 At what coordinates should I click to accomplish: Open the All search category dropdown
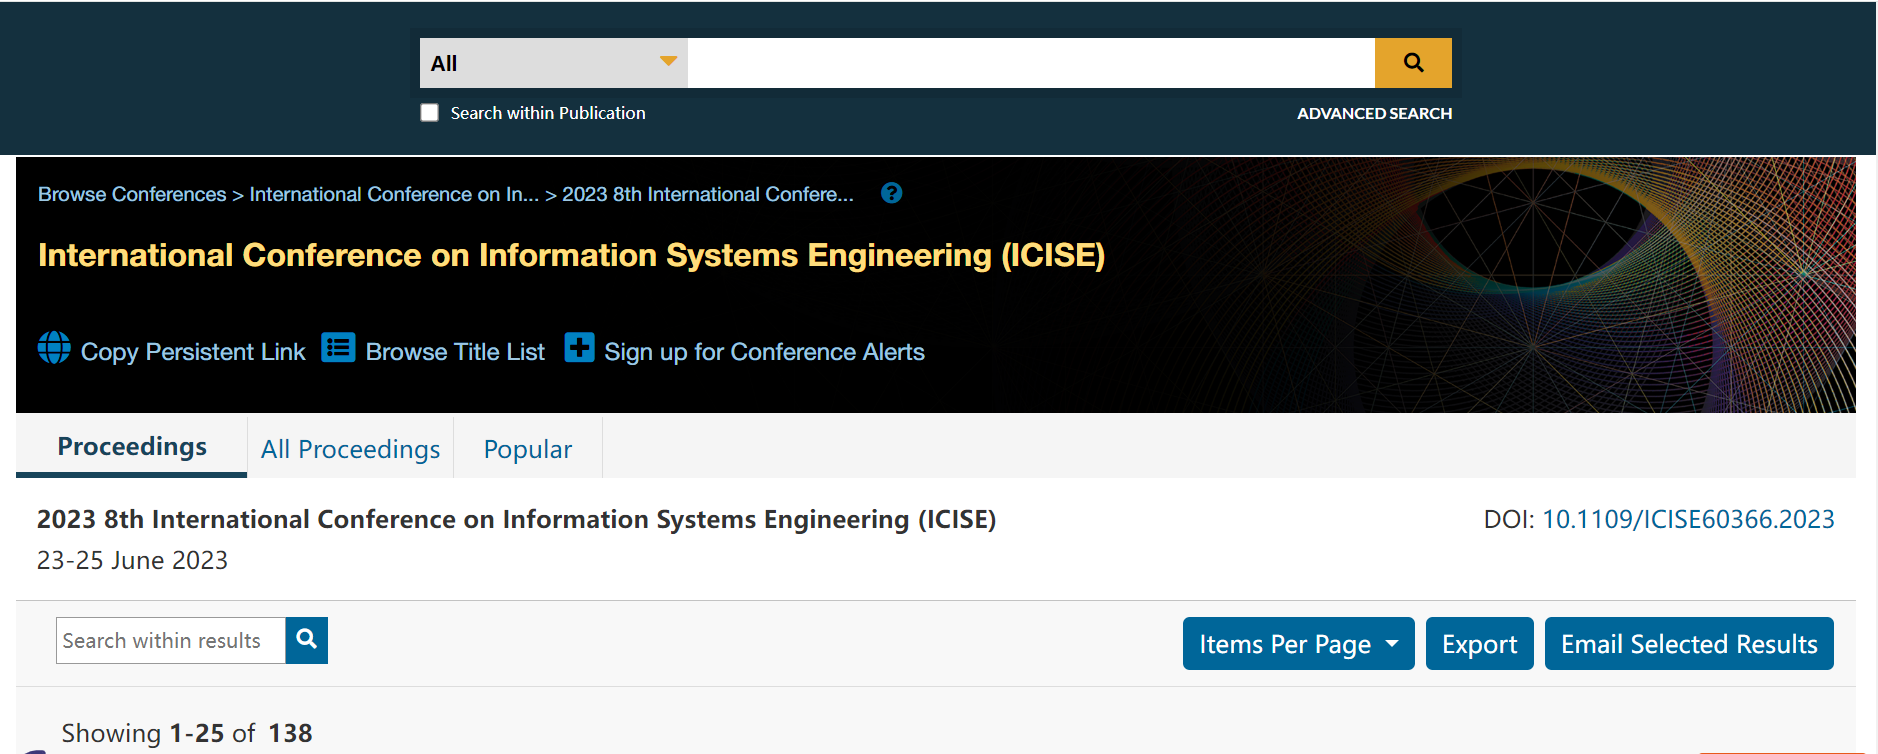coord(553,63)
